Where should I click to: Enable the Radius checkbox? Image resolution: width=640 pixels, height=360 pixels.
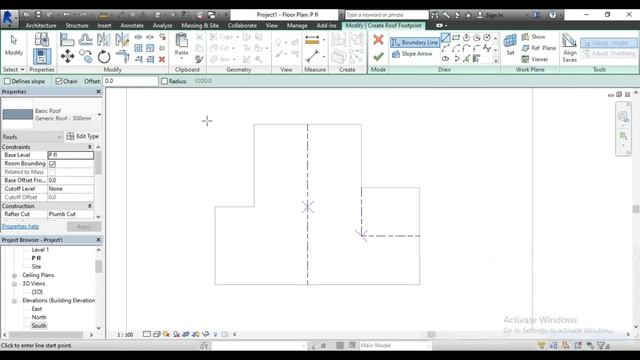pos(164,81)
